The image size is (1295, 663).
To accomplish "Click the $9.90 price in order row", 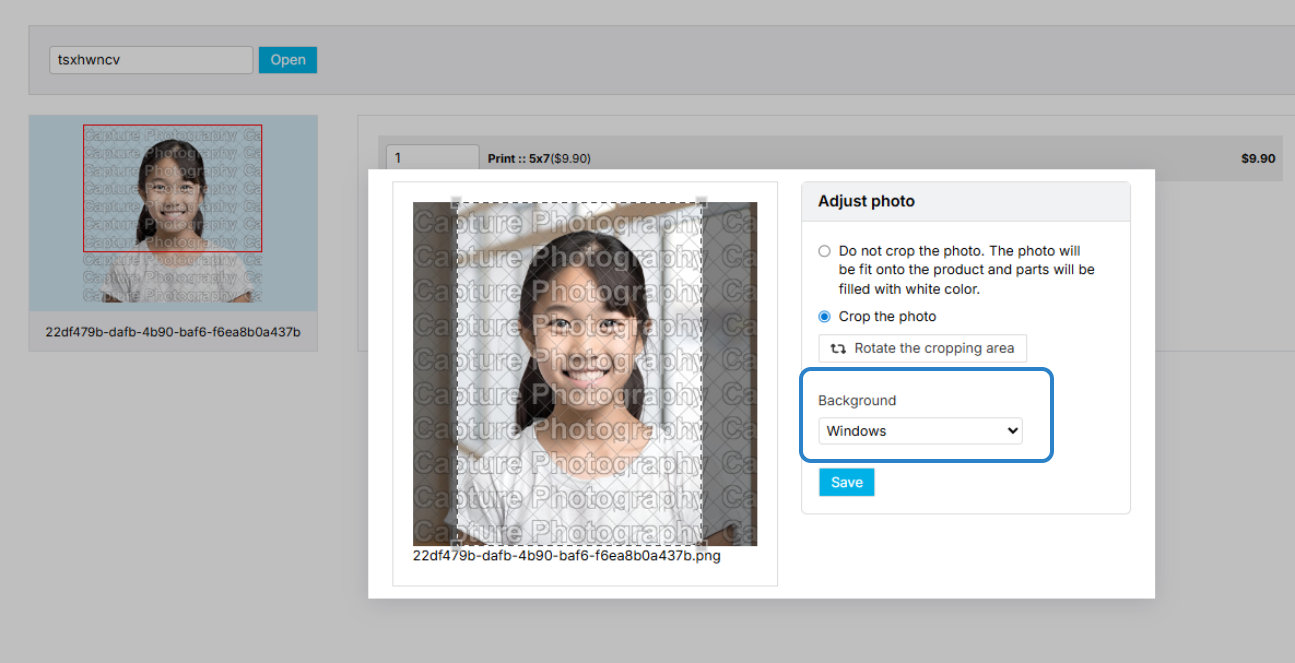I will [x=1258, y=159].
